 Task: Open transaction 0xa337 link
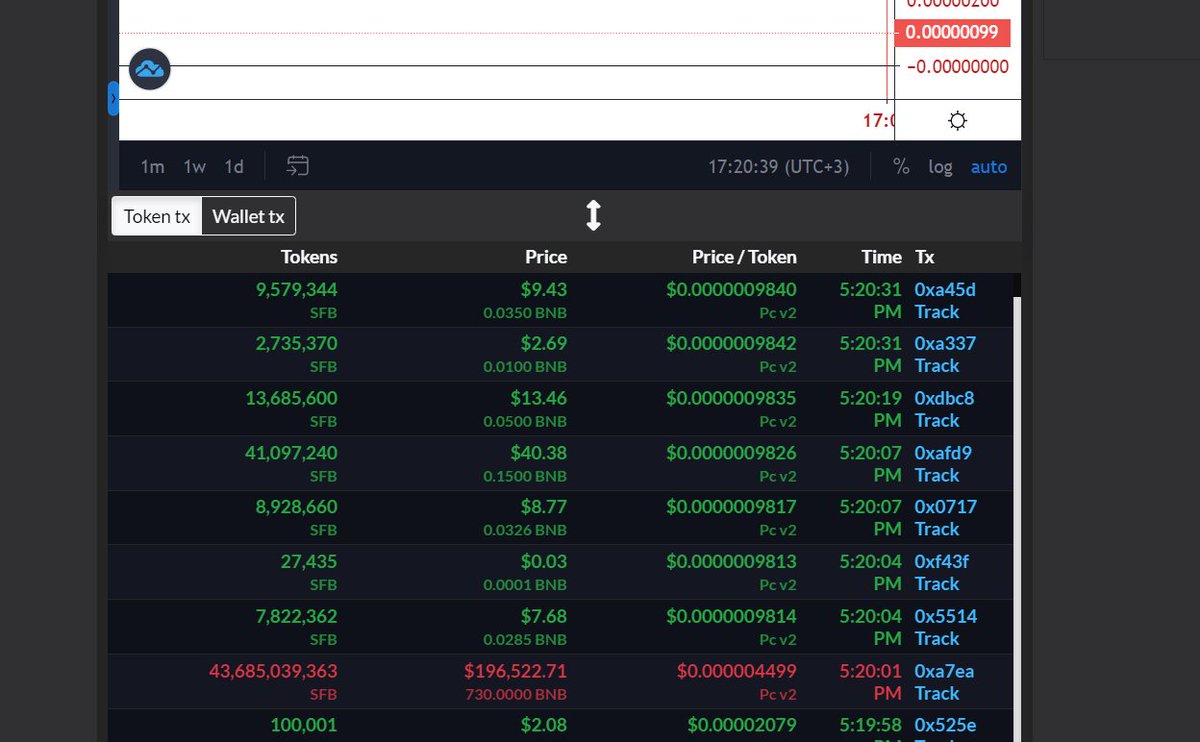click(x=945, y=344)
